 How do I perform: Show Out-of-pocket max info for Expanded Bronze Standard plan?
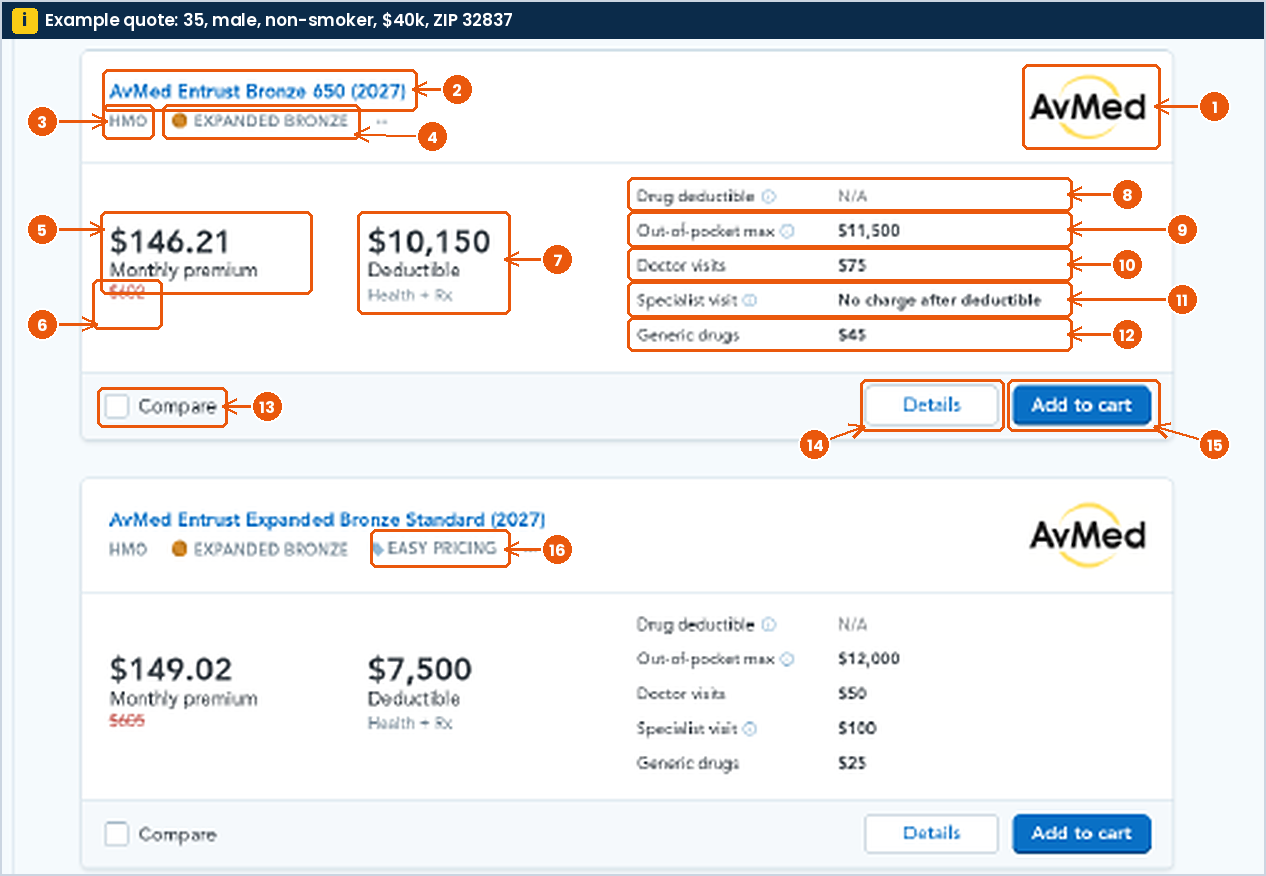(787, 659)
